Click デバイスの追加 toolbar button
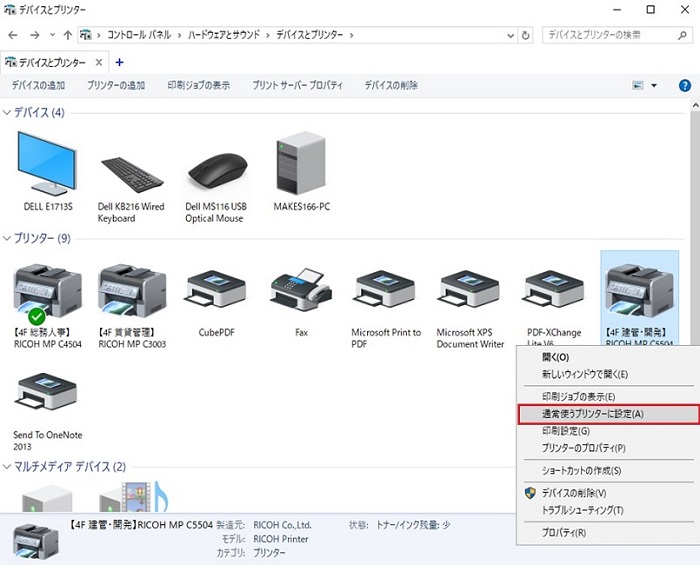The height and width of the screenshot is (565, 700). coord(38,85)
